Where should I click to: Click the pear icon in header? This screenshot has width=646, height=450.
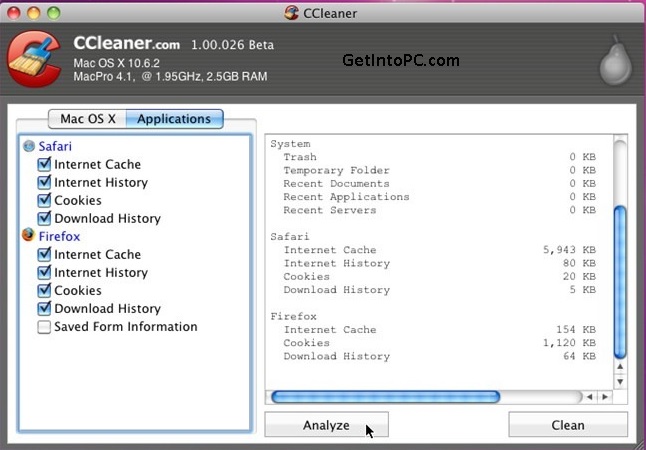click(616, 61)
